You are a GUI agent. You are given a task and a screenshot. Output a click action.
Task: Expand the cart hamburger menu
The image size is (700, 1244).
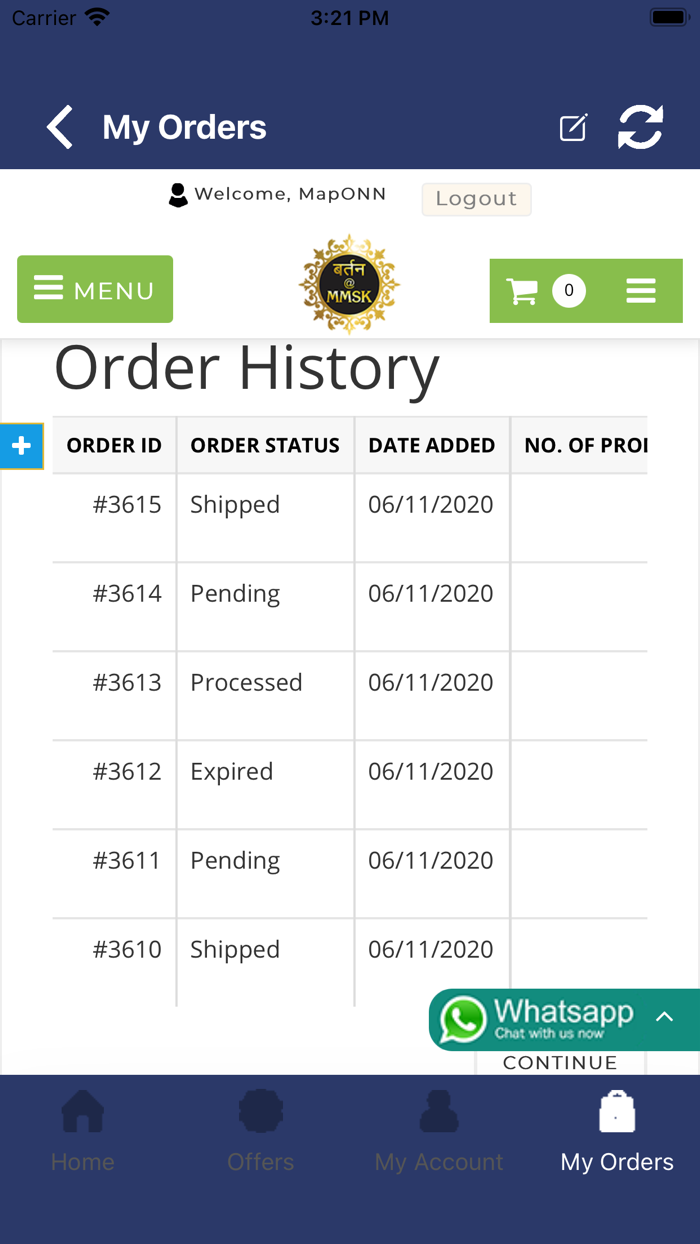(x=641, y=291)
